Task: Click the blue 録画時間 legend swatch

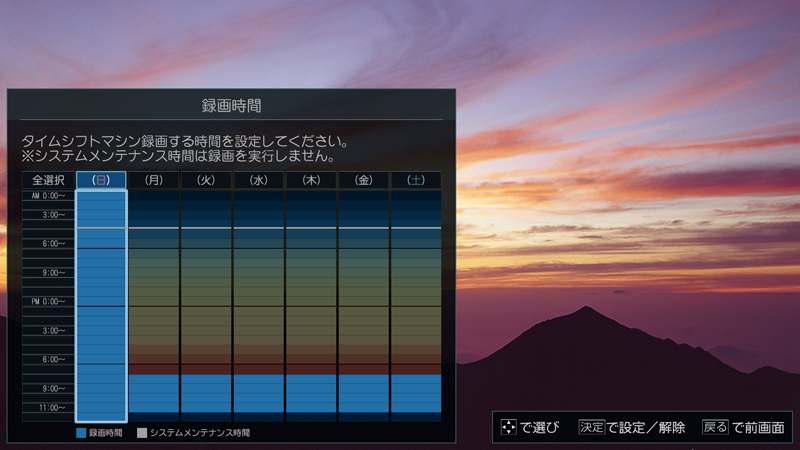Action: [81, 433]
